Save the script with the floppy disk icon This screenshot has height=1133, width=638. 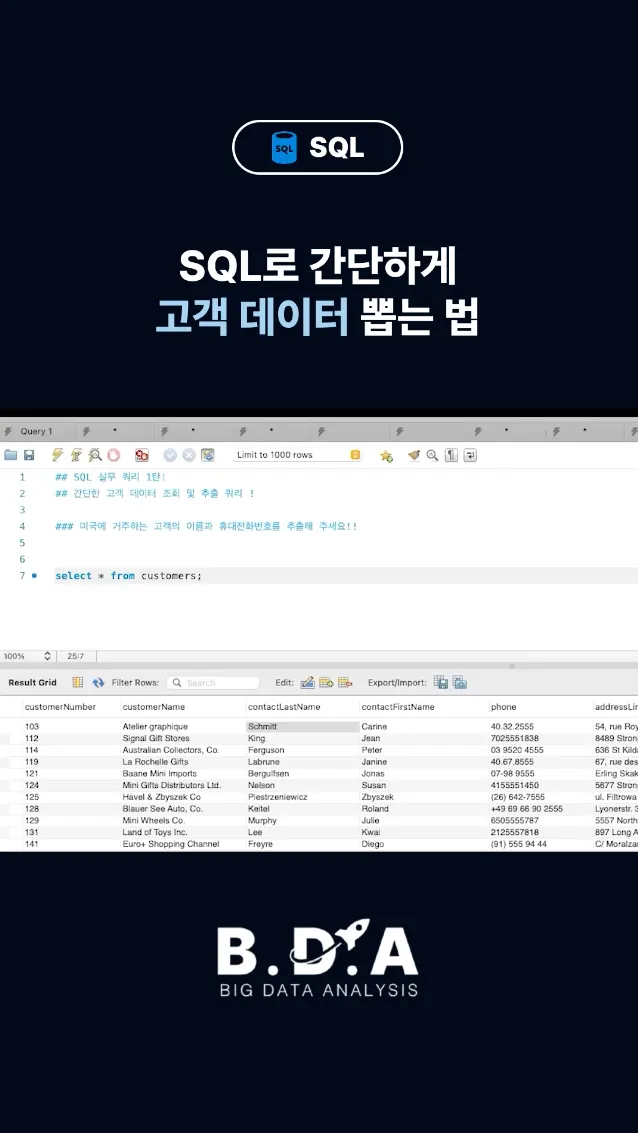[29, 455]
